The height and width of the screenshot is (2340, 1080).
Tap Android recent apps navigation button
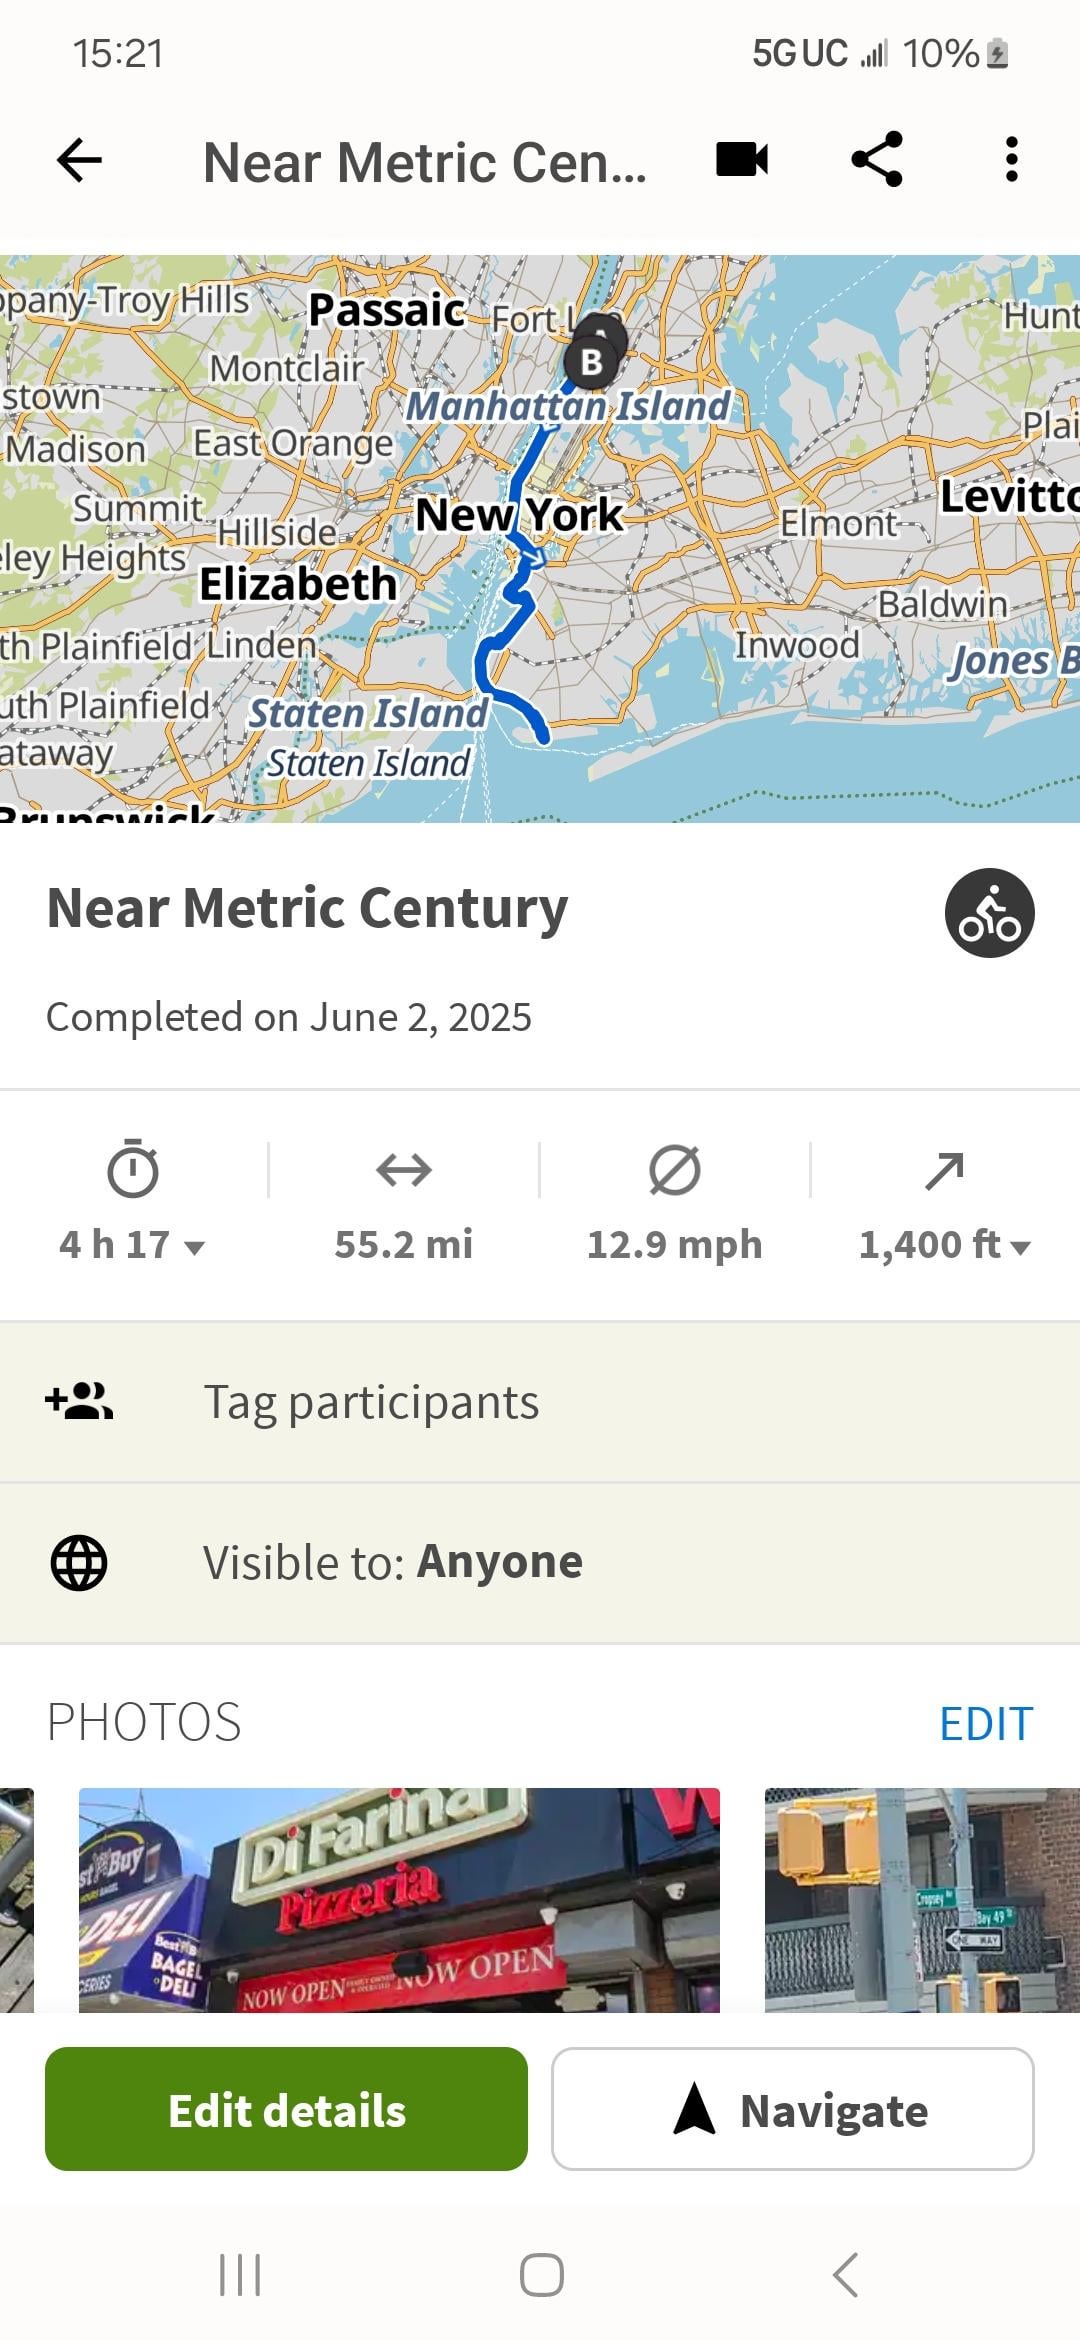click(240, 2275)
